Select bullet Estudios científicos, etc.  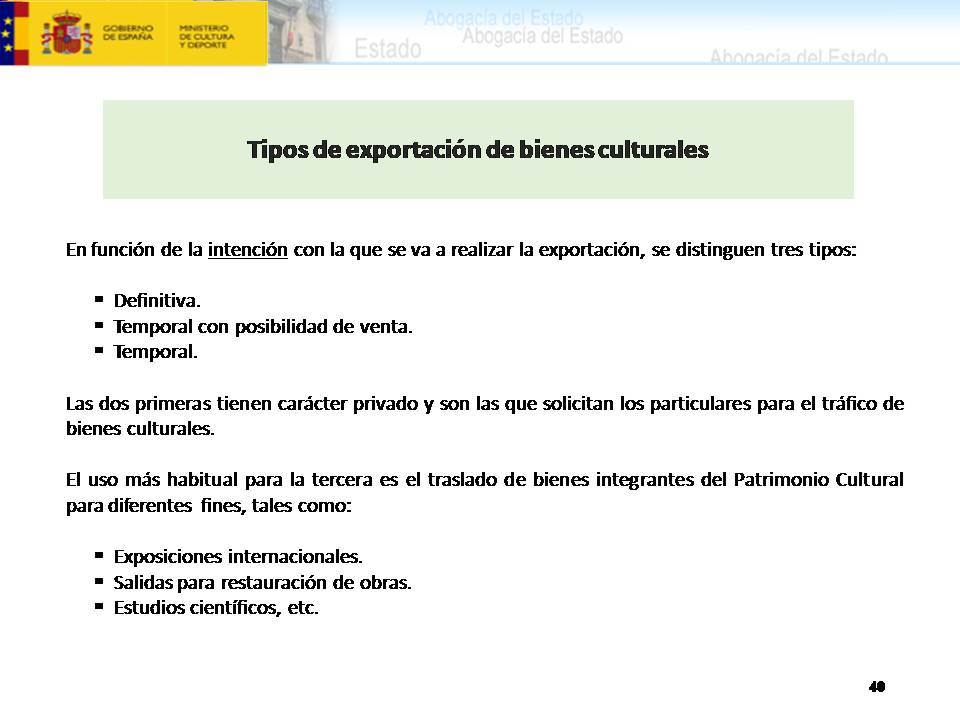[216, 608]
